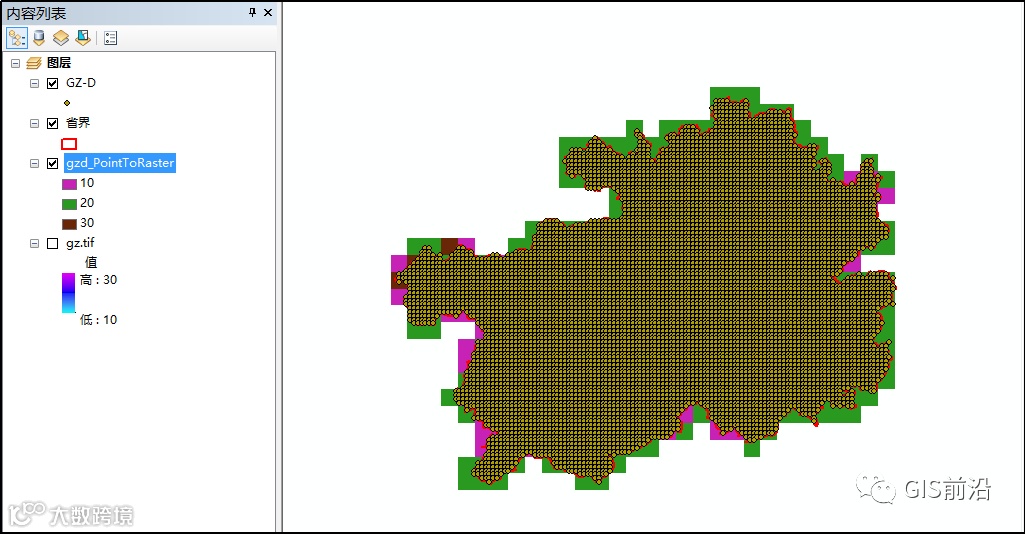The width and height of the screenshot is (1025, 534).
Task: Collapse the GZ-D layer legend
Action: coord(35,84)
